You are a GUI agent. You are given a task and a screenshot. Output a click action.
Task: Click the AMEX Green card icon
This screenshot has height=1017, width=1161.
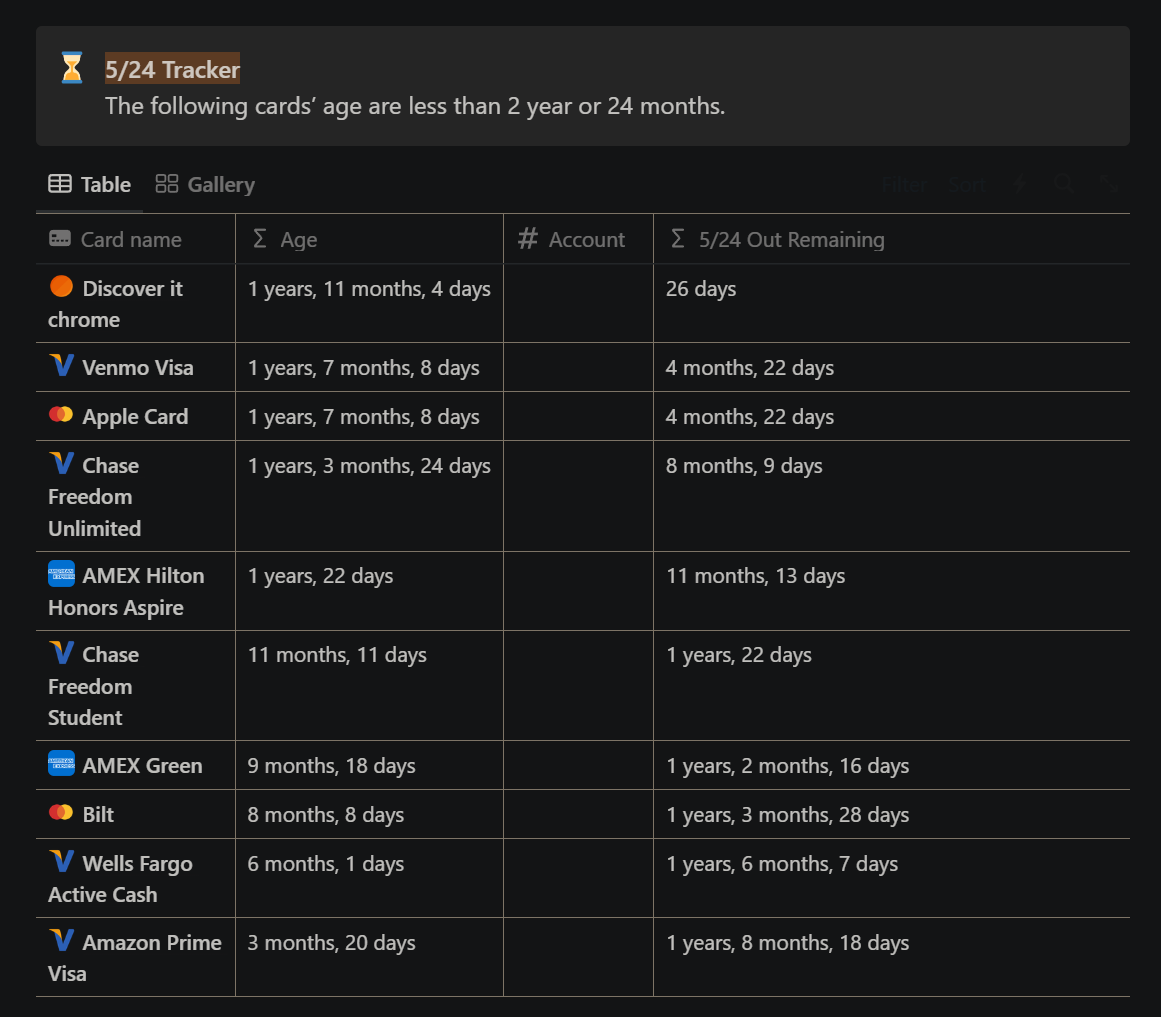point(61,763)
